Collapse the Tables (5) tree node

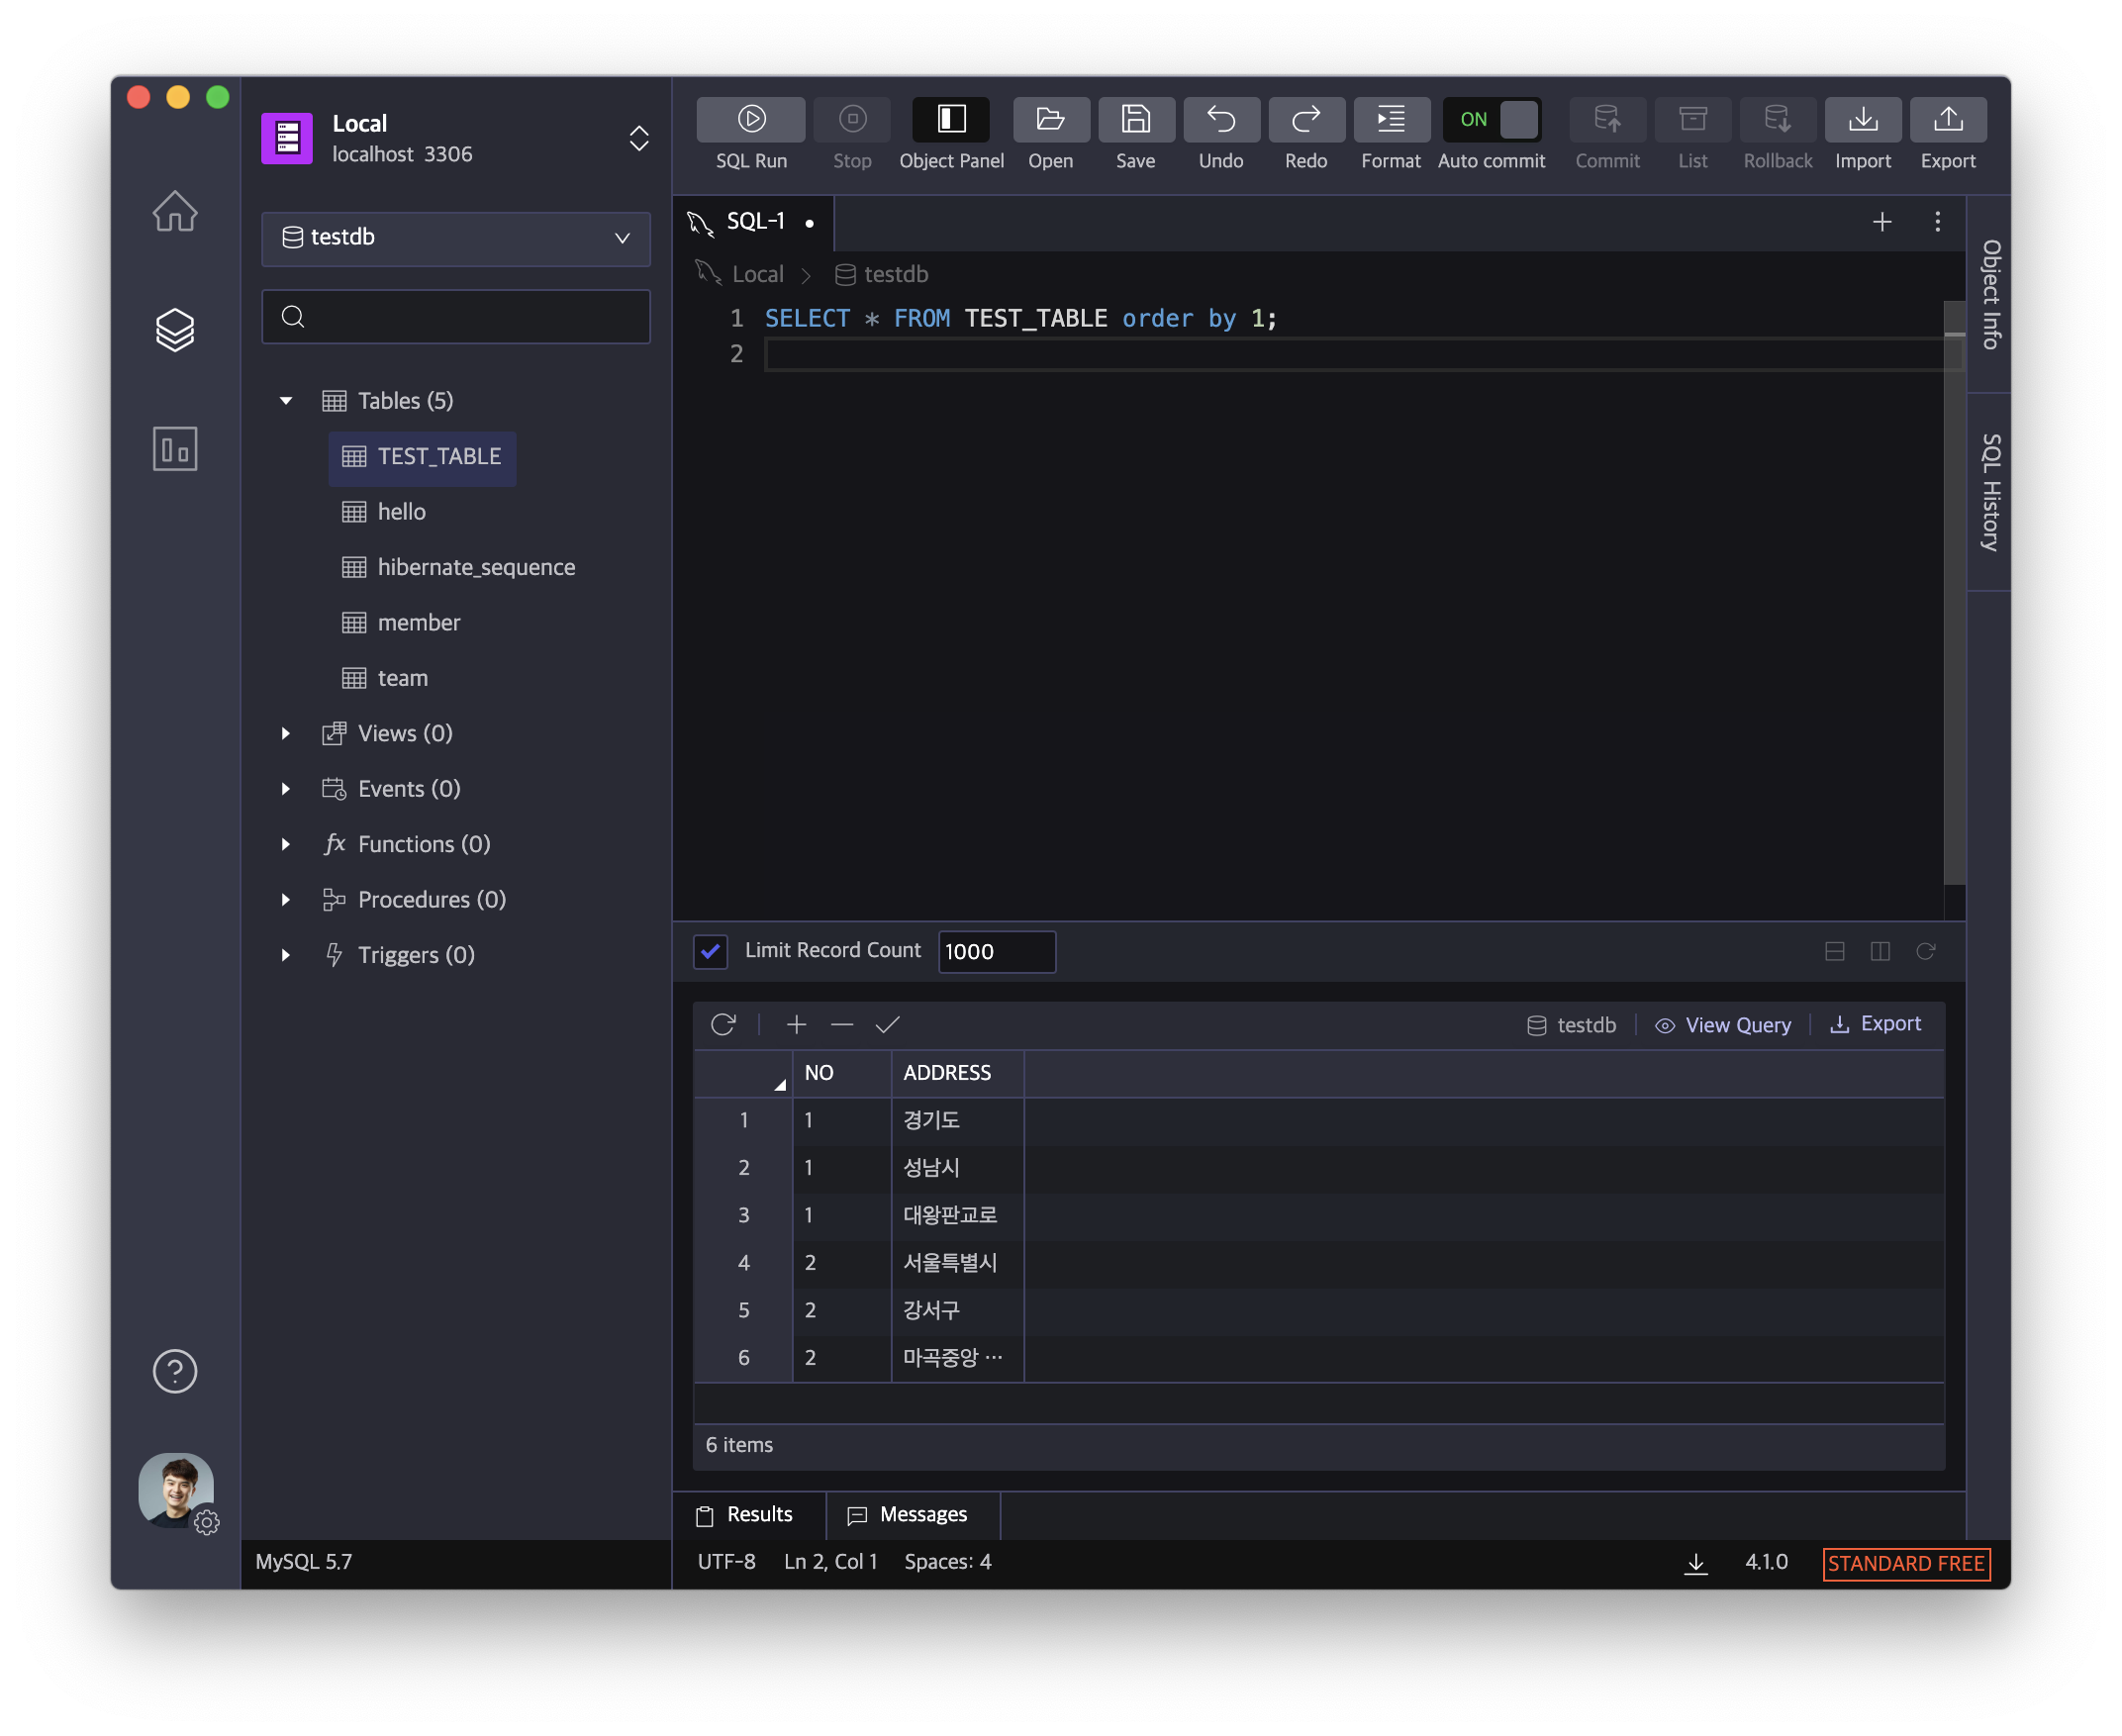tap(286, 401)
